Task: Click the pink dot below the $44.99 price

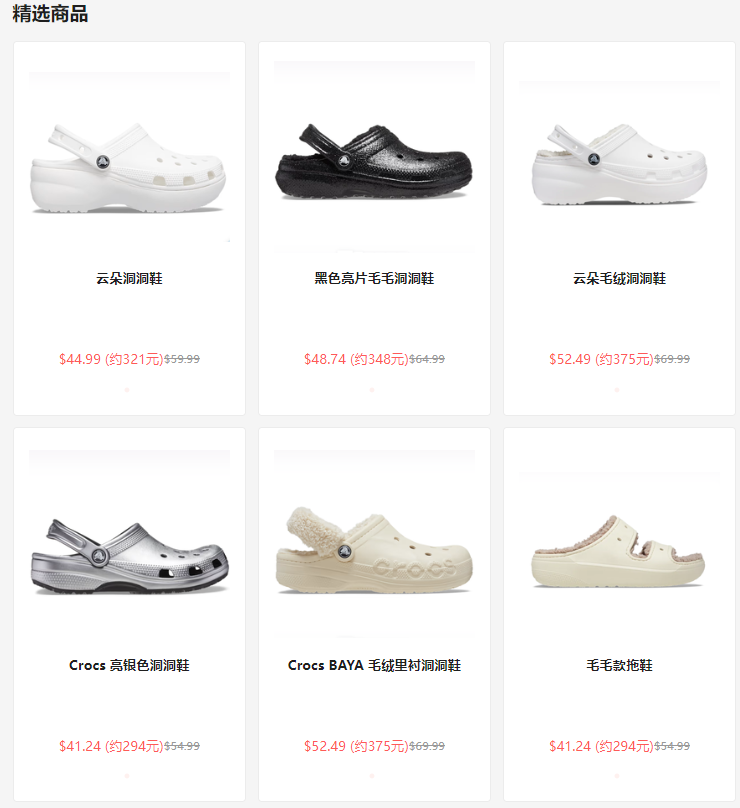Action: click(127, 390)
